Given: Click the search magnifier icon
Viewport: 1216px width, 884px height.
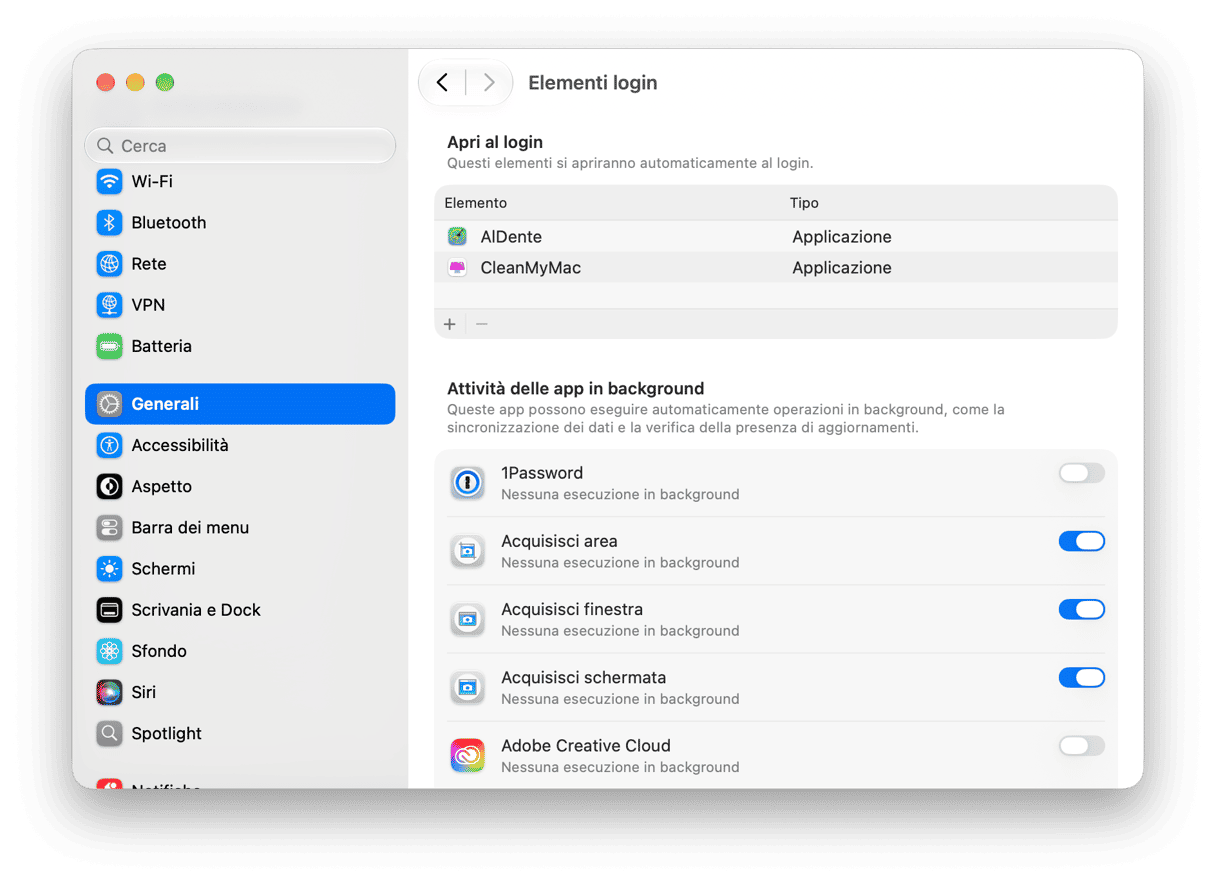Looking at the screenshot, I should [105, 146].
